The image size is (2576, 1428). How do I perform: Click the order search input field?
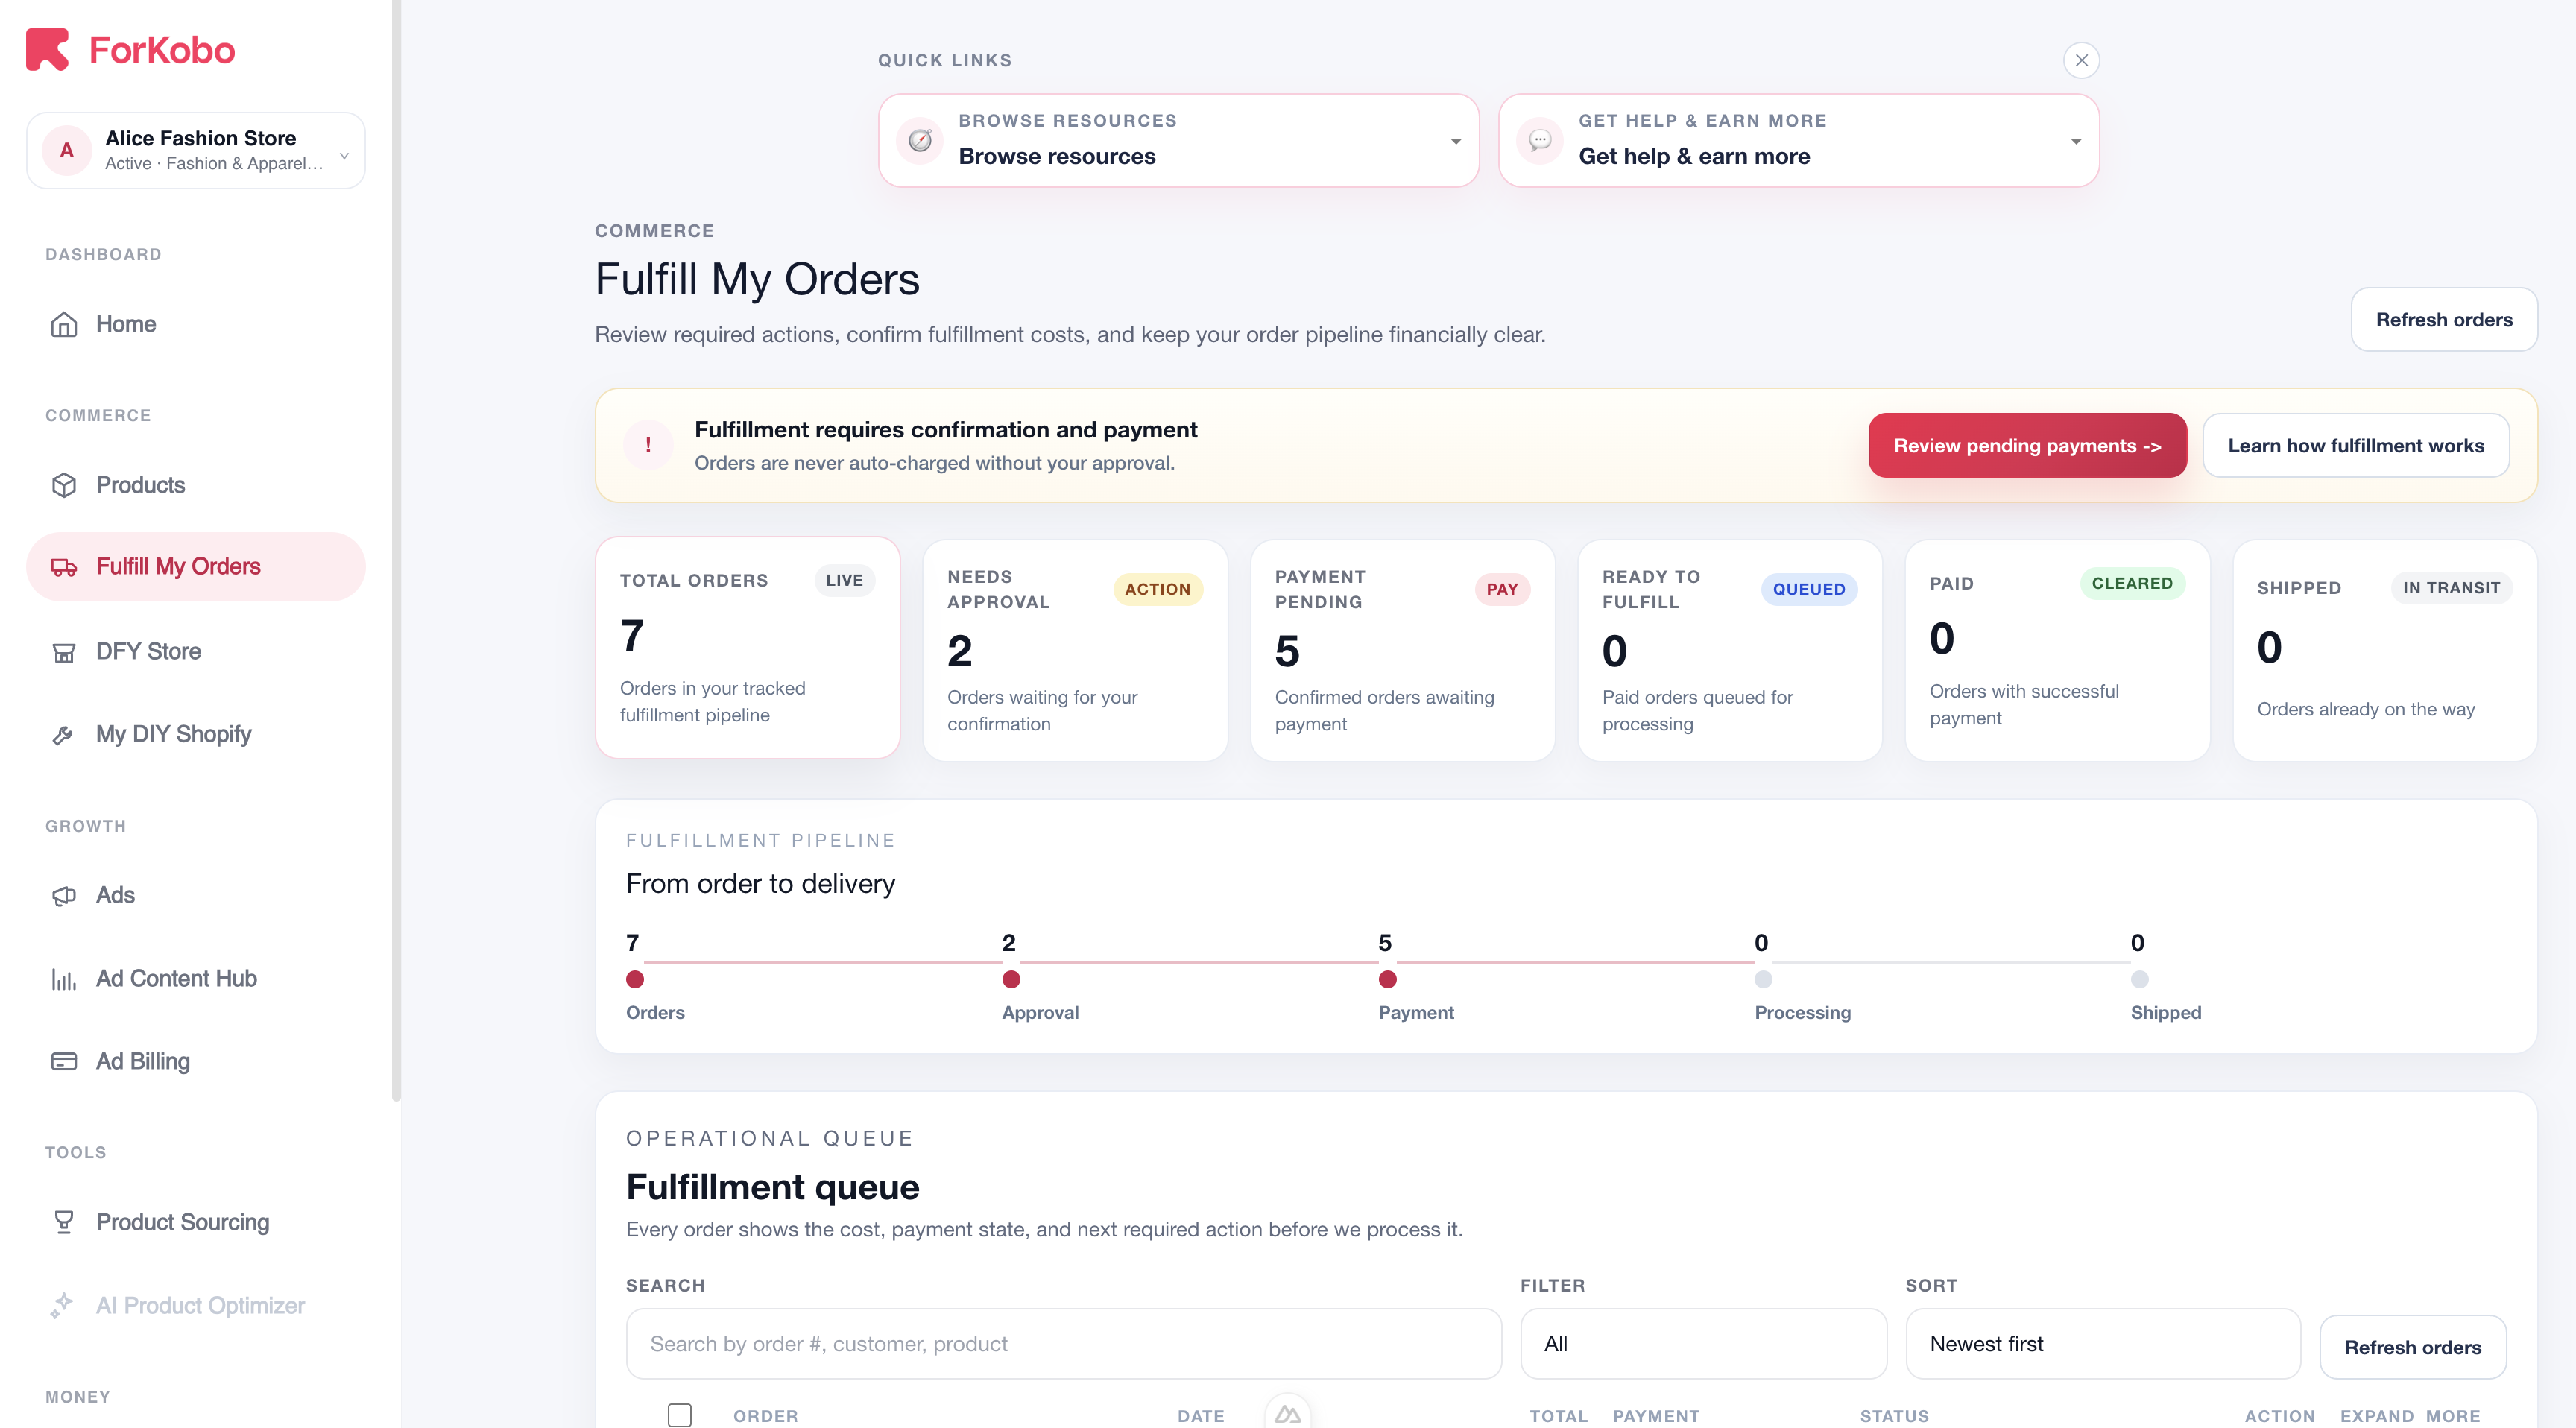(1063, 1343)
